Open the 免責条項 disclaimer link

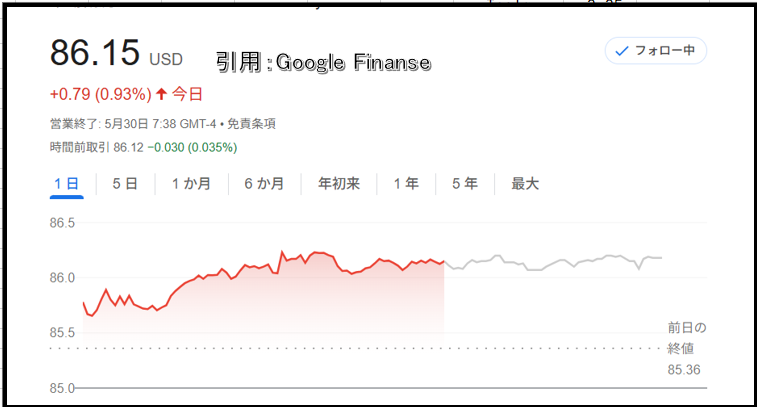click(251, 124)
